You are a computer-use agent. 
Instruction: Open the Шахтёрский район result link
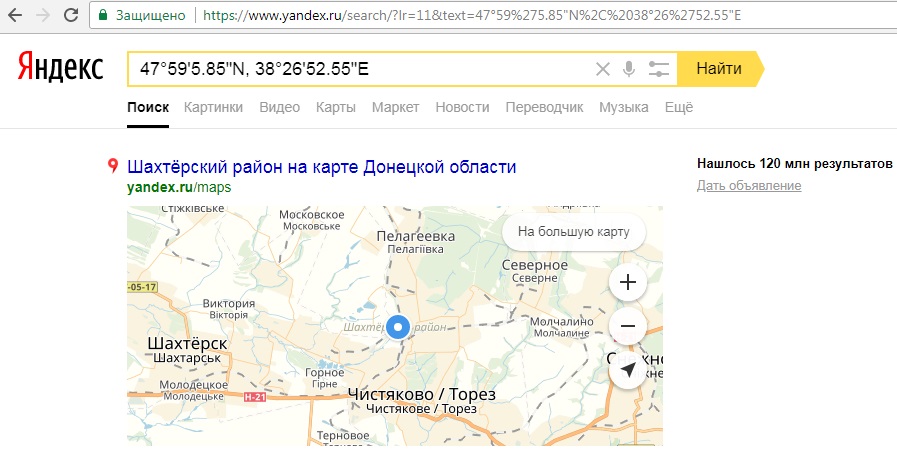(321, 166)
